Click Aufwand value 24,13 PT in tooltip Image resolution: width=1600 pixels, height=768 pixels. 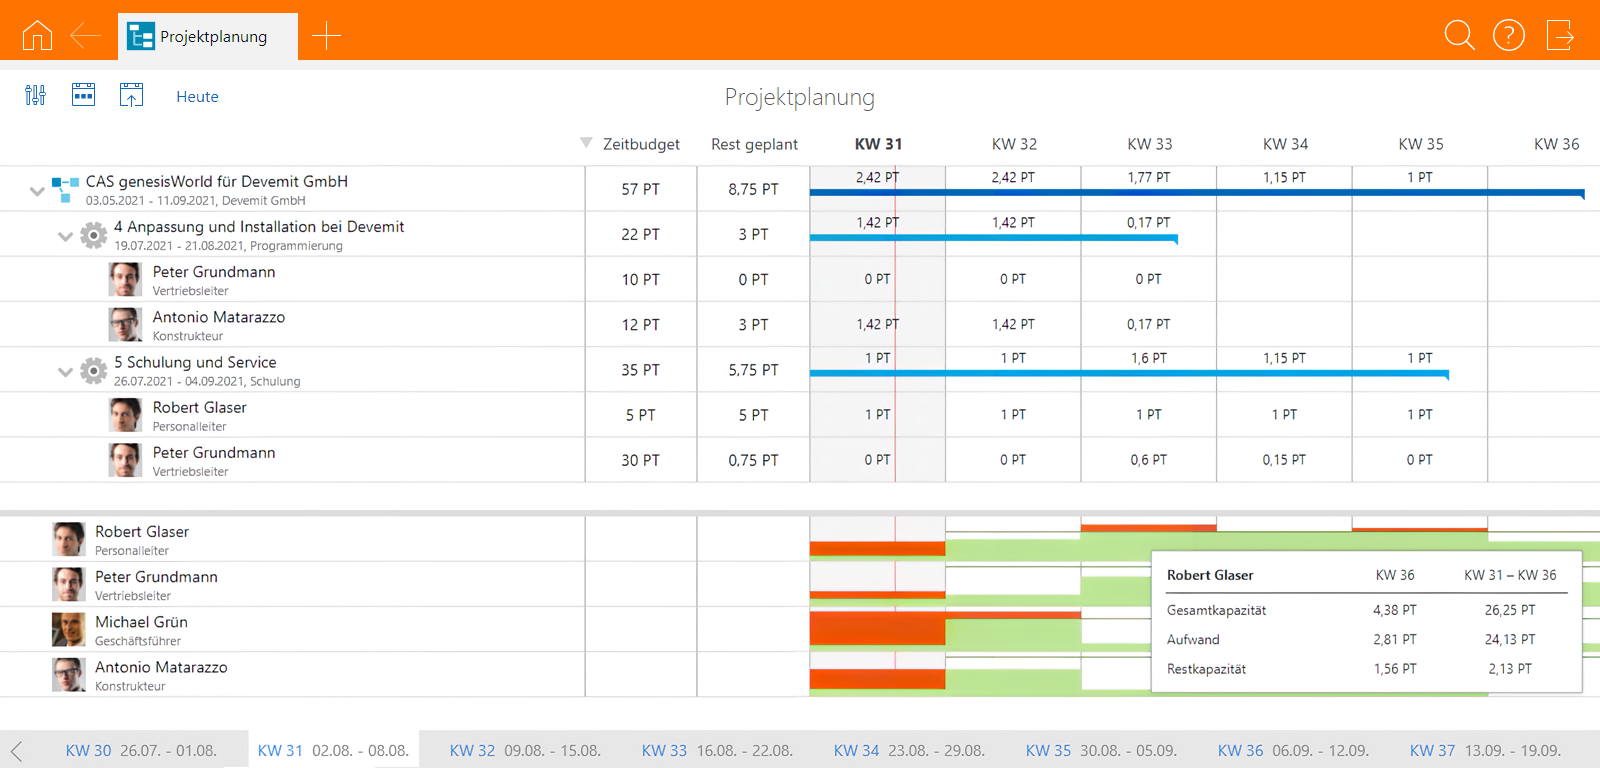(x=1510, y=640)
